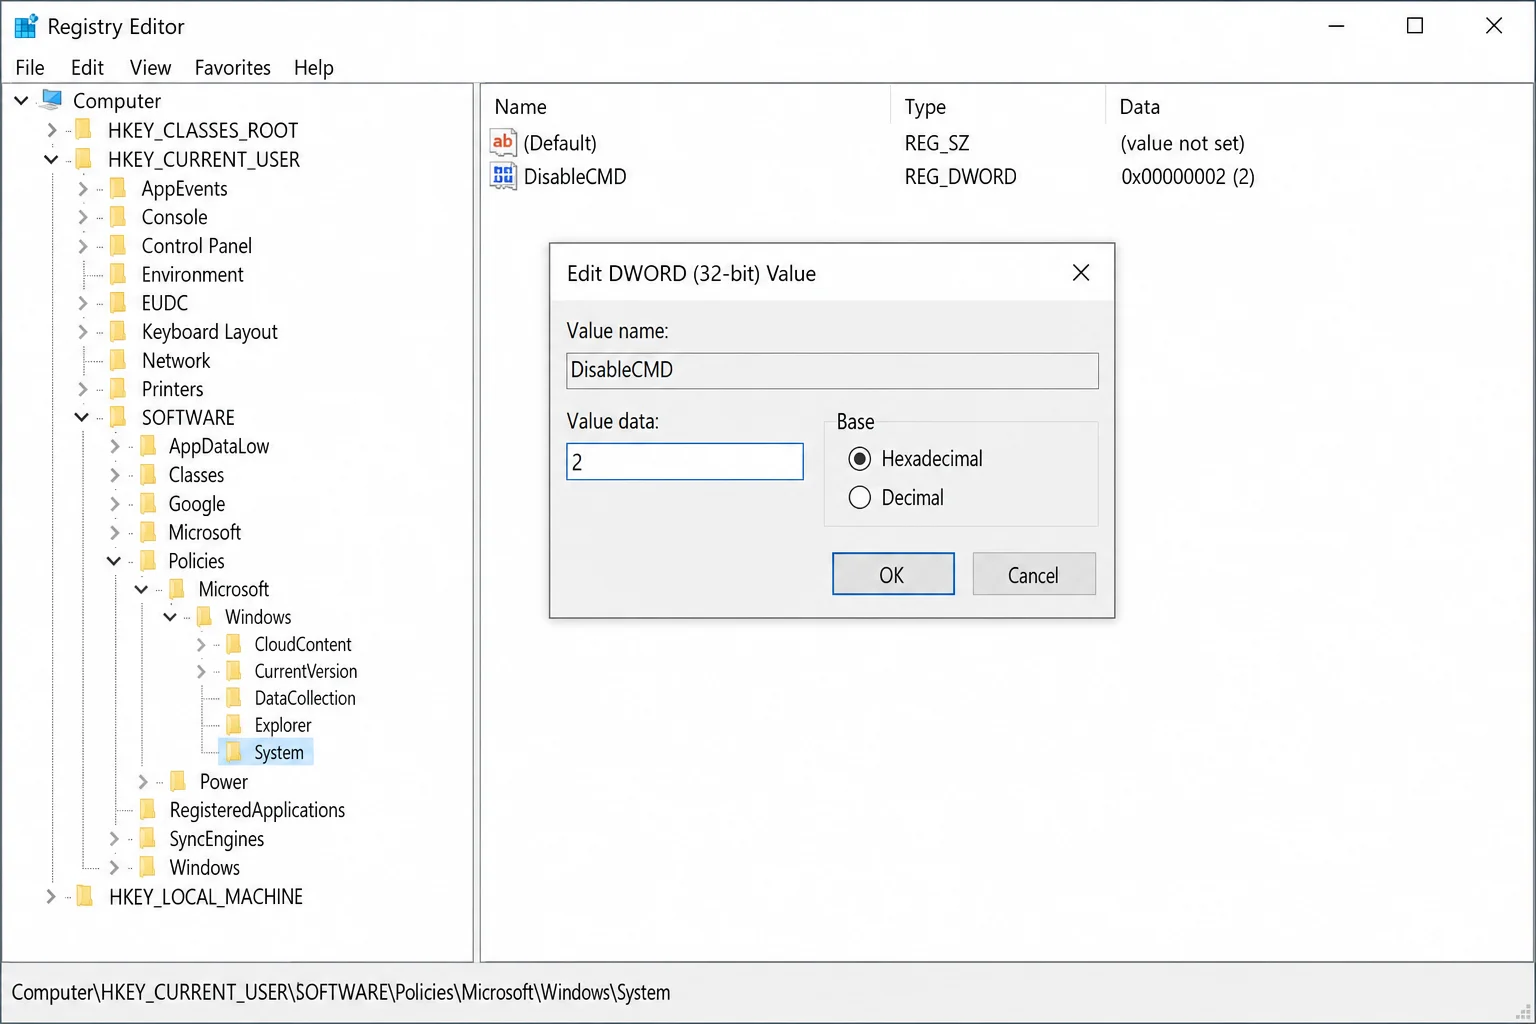Click the Value name field showing DisableCMD
The height and width of the screenshot is (1024, 1536).
[x=832, y=370]
